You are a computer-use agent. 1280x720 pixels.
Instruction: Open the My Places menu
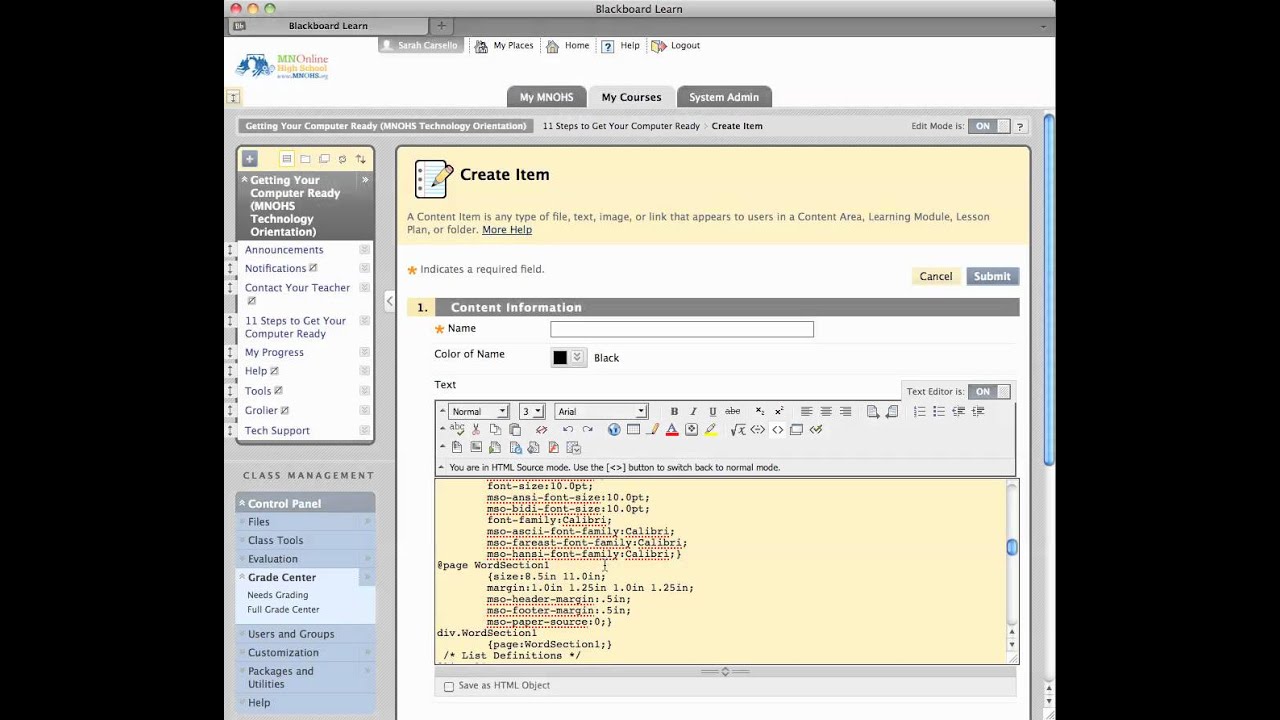(x=504, y=46)
